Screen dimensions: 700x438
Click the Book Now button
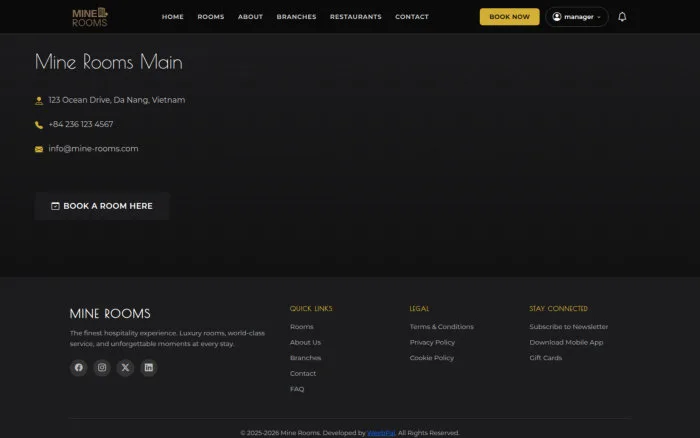pos(509,17)
